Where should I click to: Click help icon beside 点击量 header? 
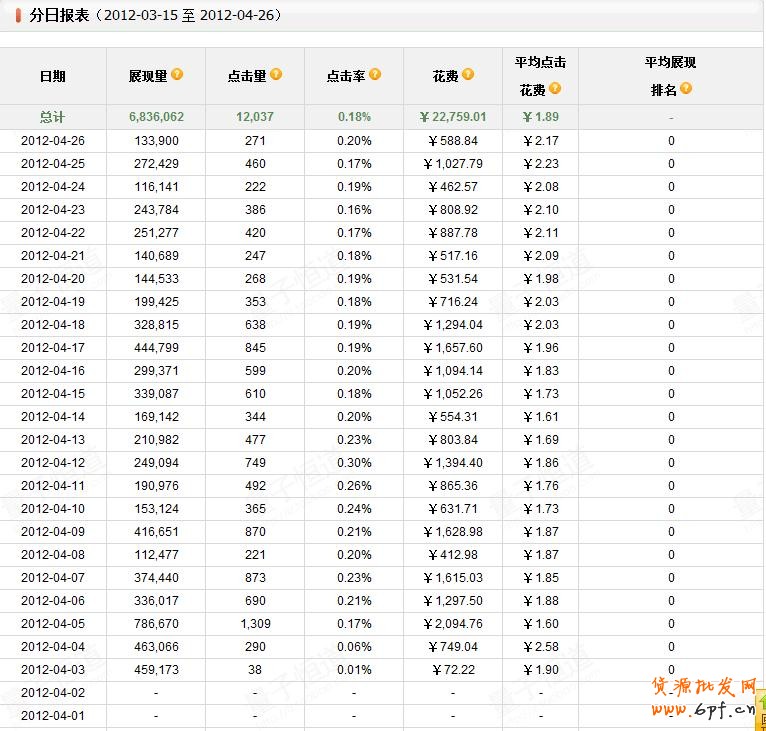(276, 75)
